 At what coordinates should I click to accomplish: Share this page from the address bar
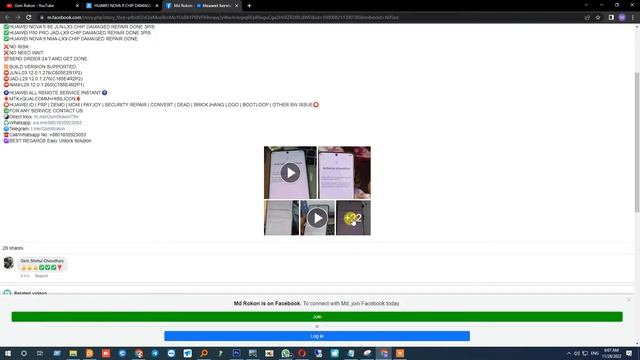click(587, 18)
